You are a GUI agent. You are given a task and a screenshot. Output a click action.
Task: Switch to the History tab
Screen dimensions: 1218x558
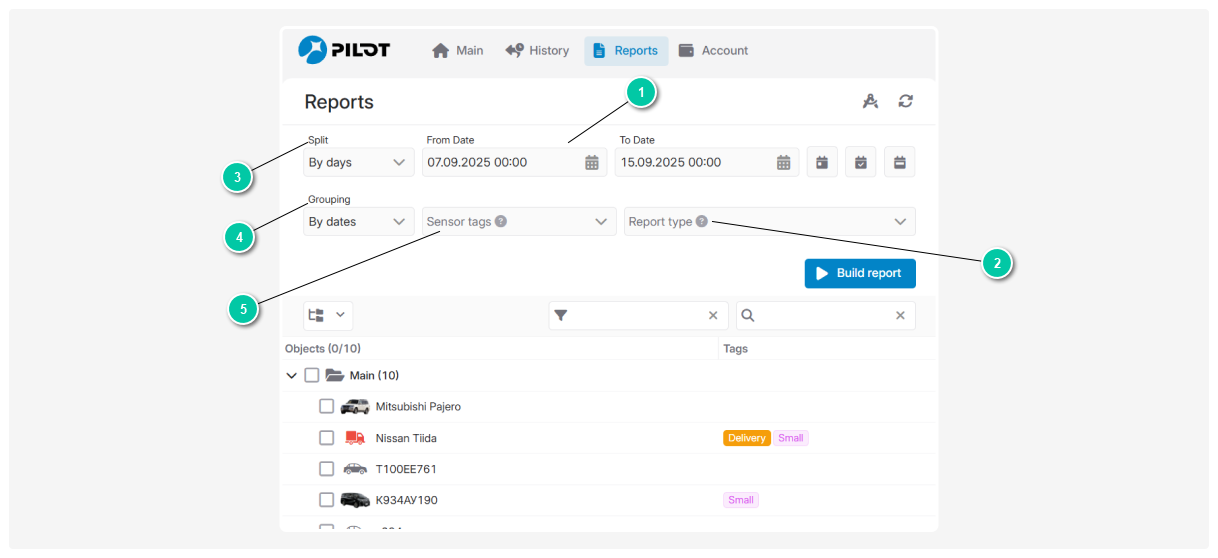(x=537, y=51)
